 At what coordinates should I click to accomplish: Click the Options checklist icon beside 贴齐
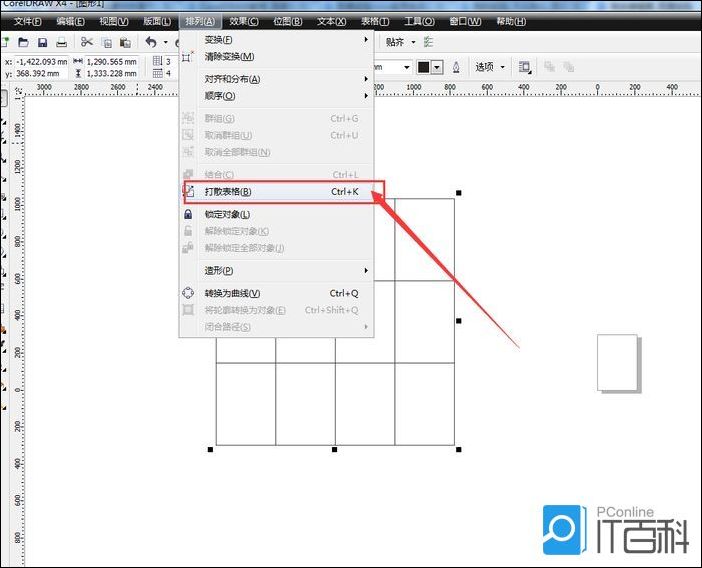pos(428,42)
